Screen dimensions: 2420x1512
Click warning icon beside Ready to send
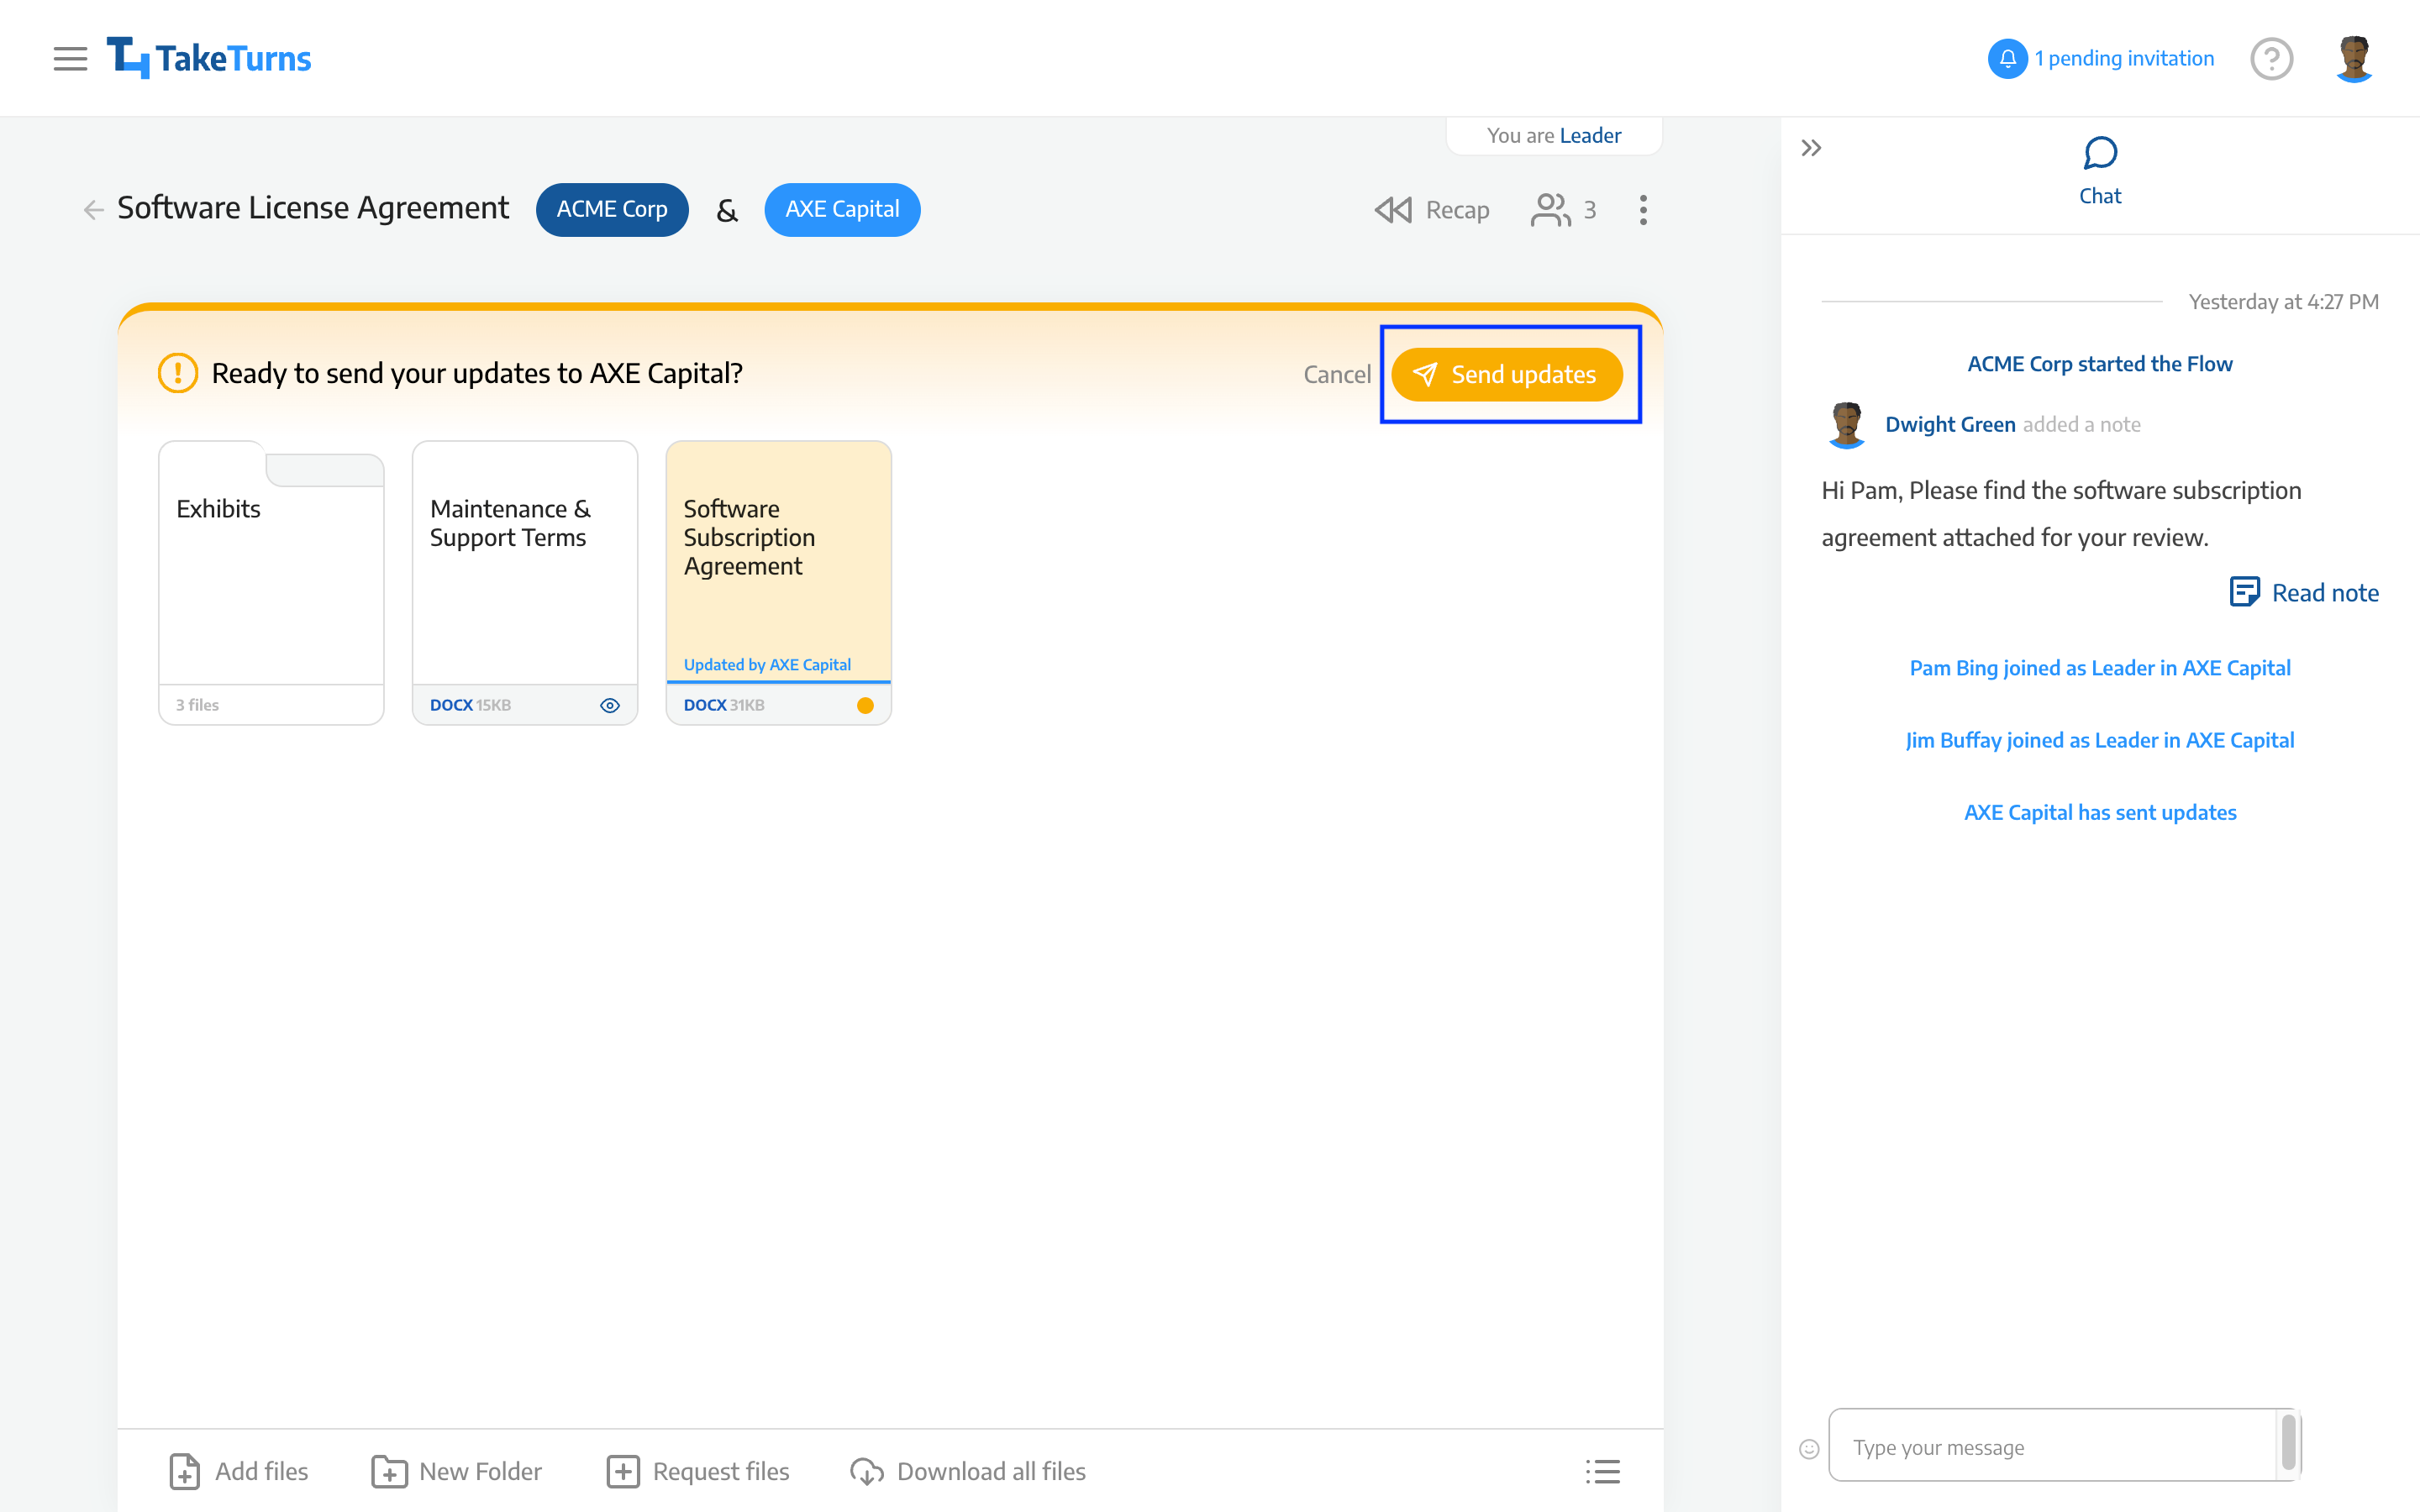pos(178,373)
